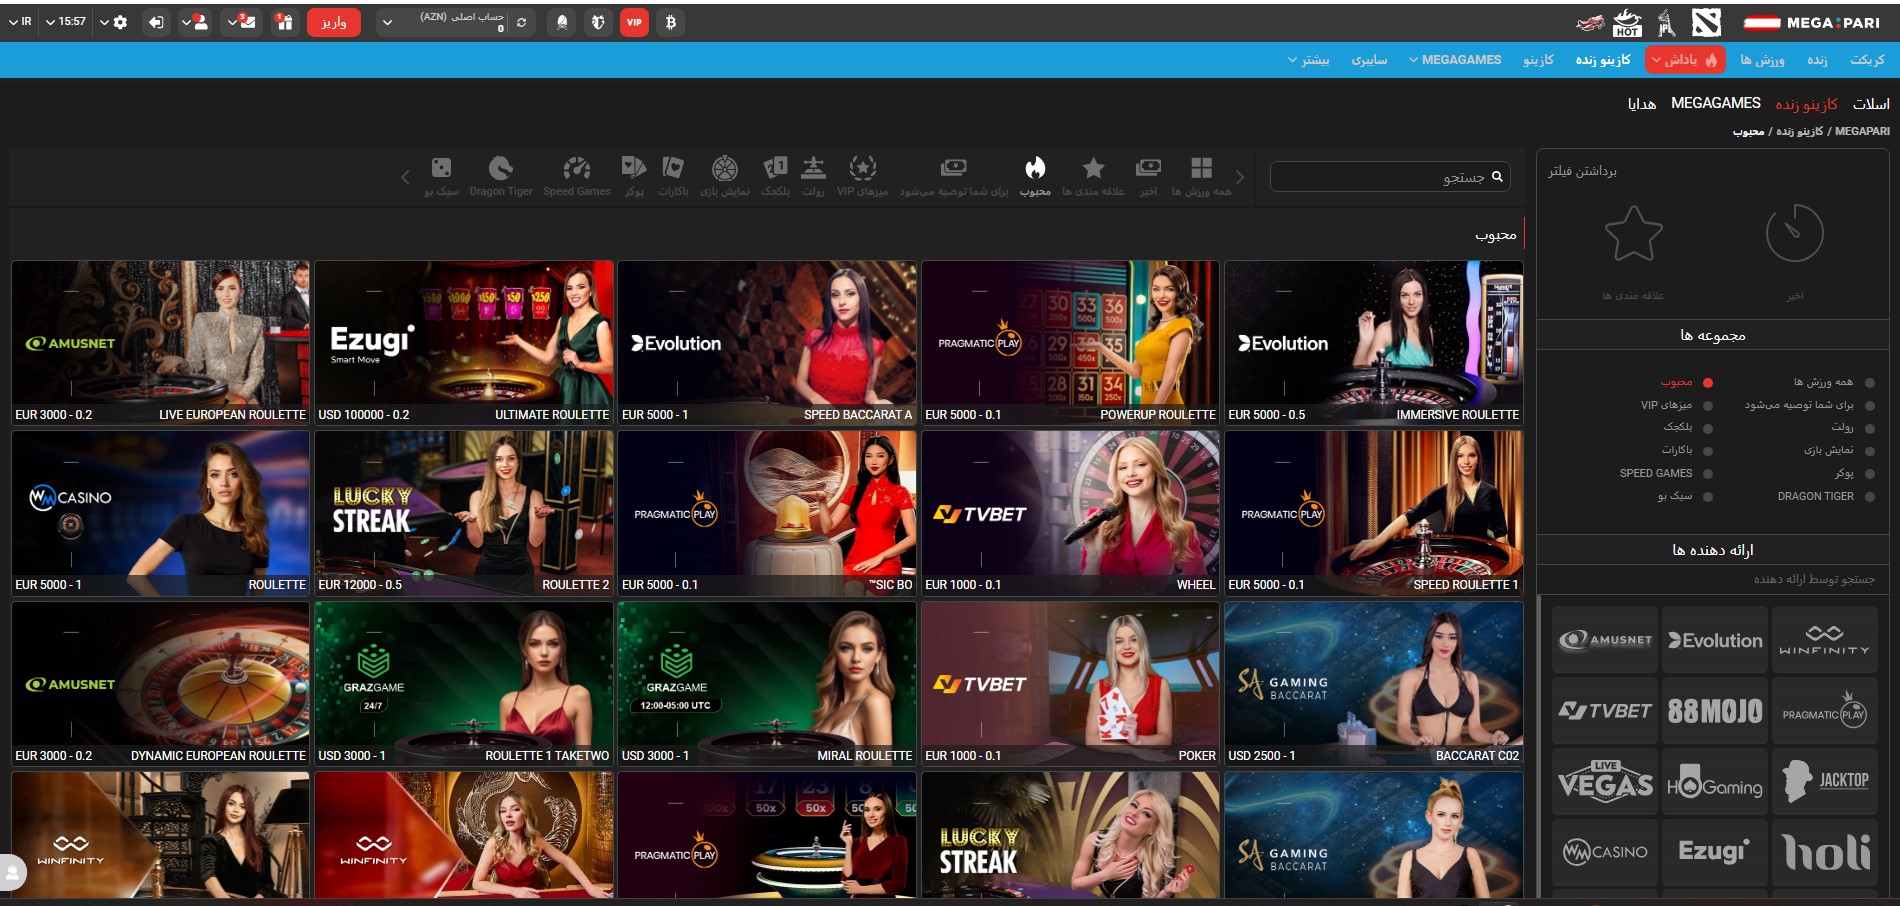Screen dimensions: 1900x906
Task: Open the gift box bonuses icon
Action: 284,22
